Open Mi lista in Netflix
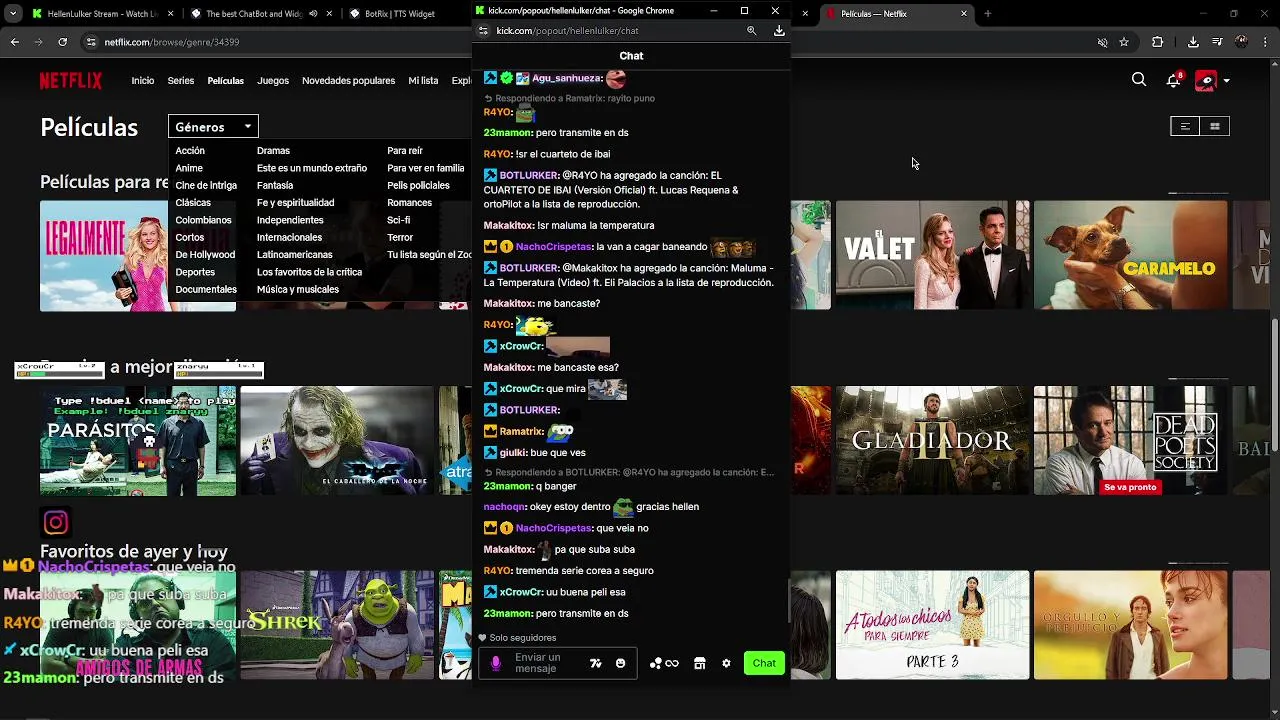 click(x=423, y=81)
